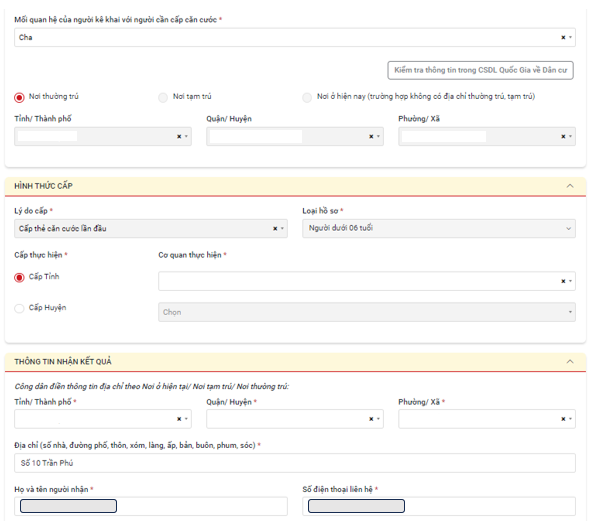Select the Nơi tạm trú radio option
Screen dimensions: 595x521
(163, 98)
